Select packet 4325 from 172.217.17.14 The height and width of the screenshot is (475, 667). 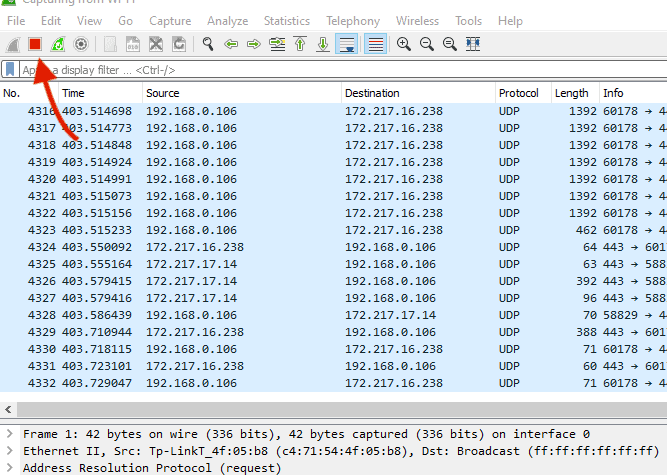(334, 264)
